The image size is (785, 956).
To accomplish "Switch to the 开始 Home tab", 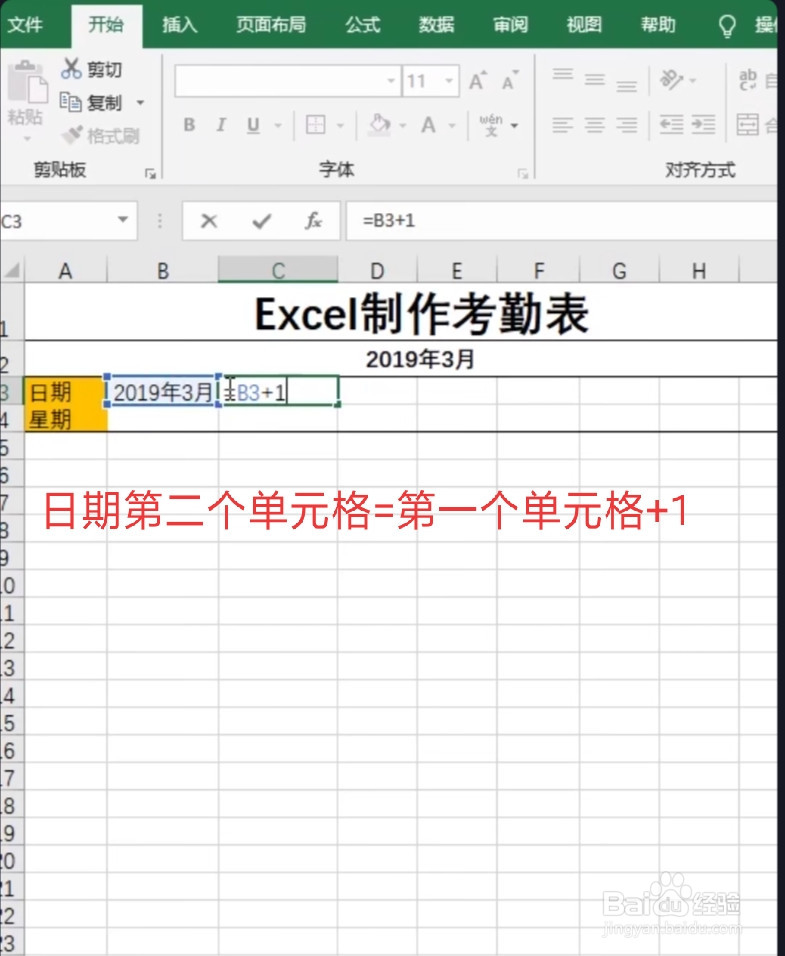I will point(106,25).
